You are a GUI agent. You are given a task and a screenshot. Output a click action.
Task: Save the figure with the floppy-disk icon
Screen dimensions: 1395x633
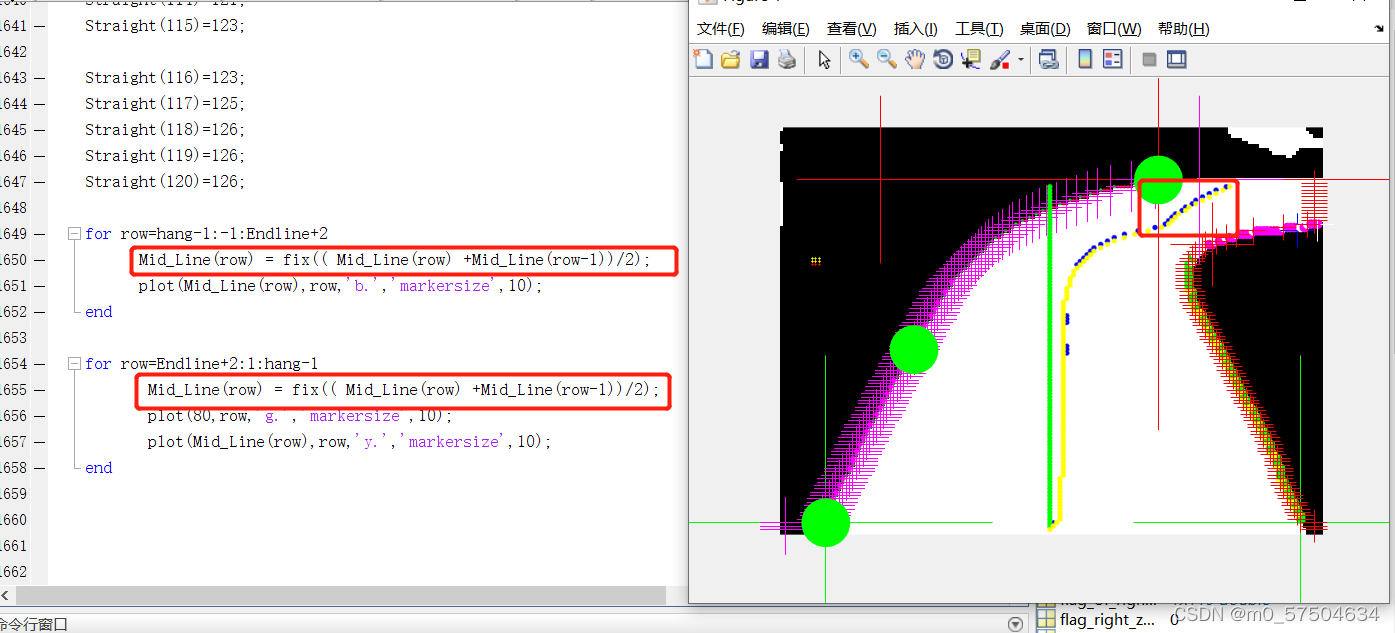pos(759,60)
